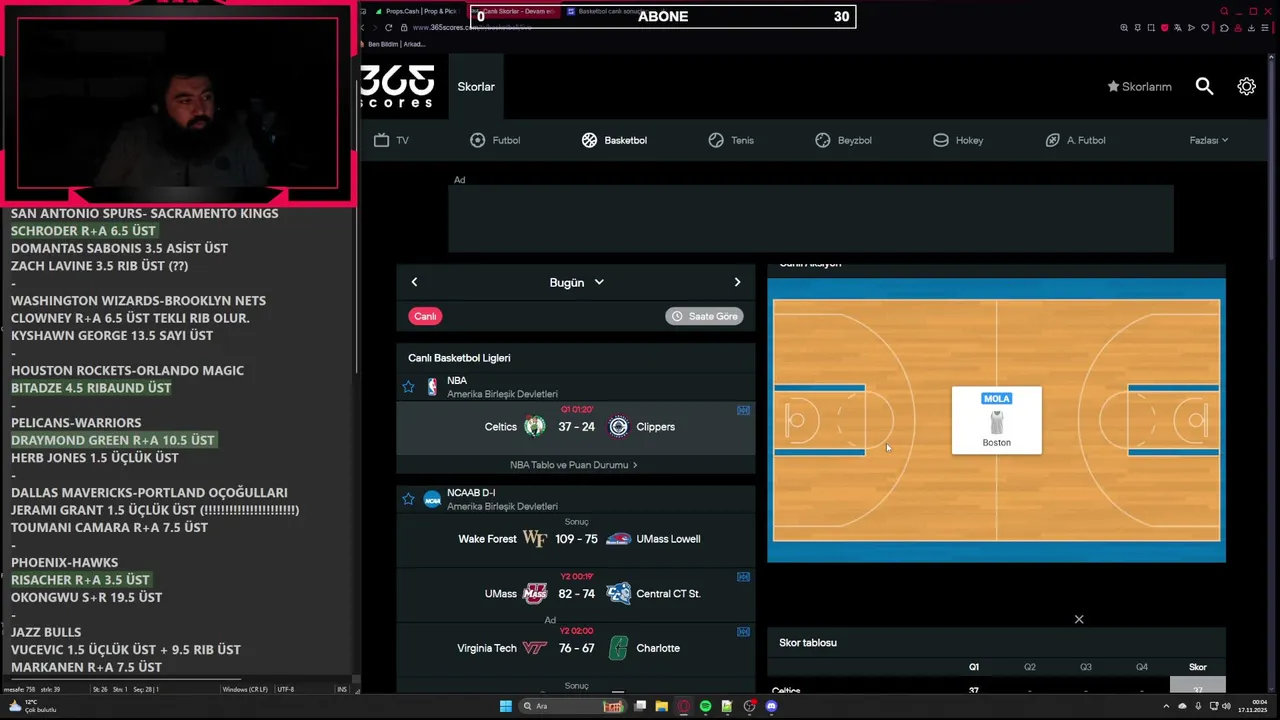Open NBA Tablo ve Puan Durumu

tap(573, 465)
